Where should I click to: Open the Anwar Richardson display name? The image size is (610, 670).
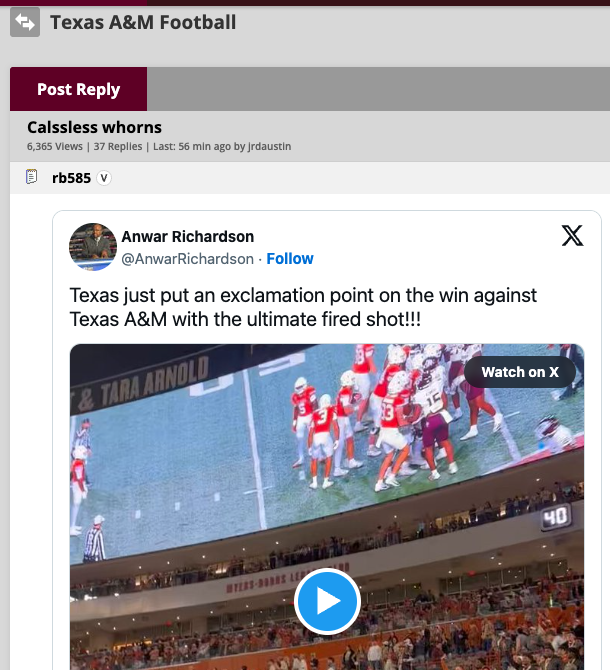[187, 237]
